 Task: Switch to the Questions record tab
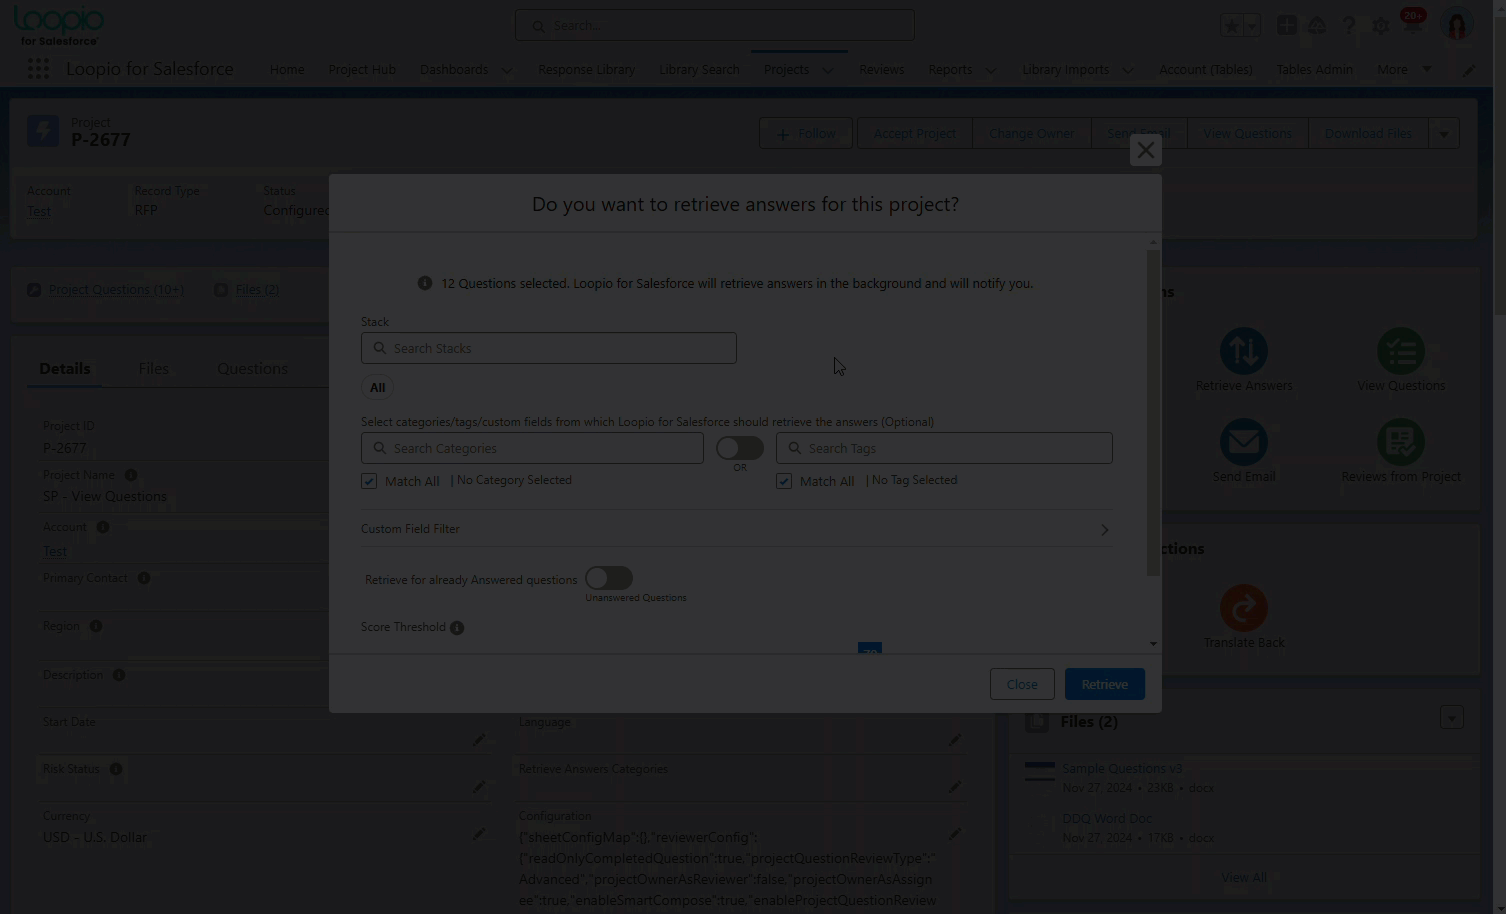coord(252,369)
